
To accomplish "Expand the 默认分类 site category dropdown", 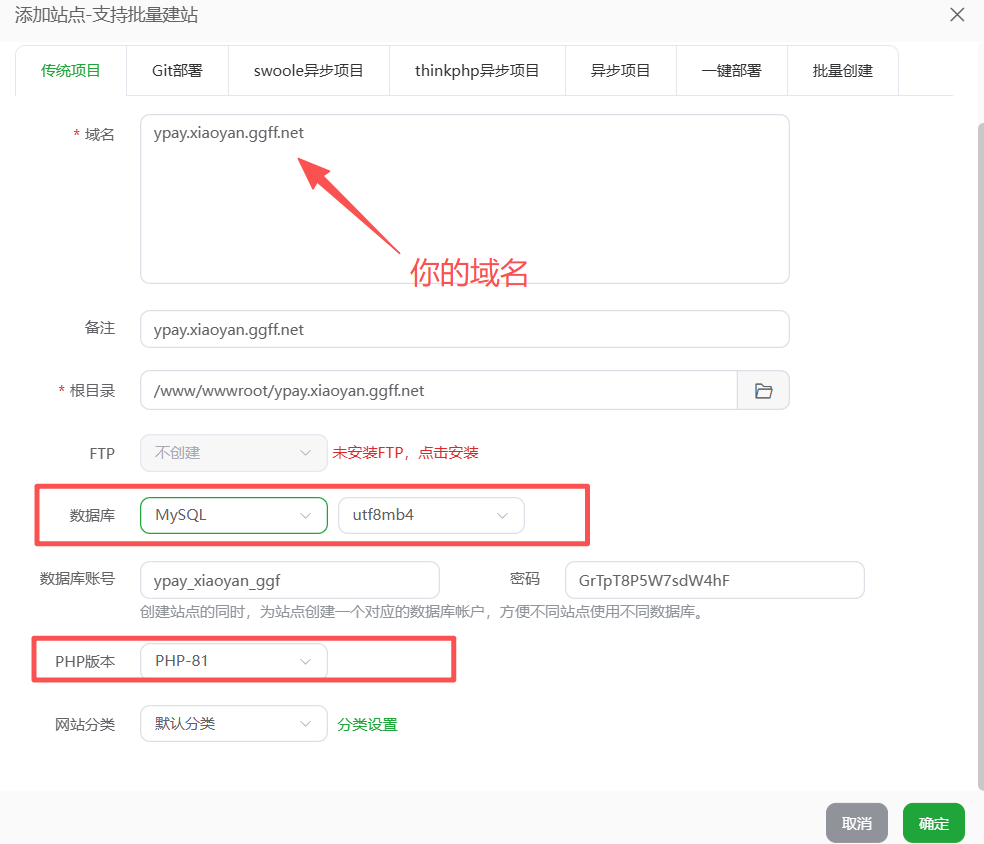I will (x=233, y=724).
